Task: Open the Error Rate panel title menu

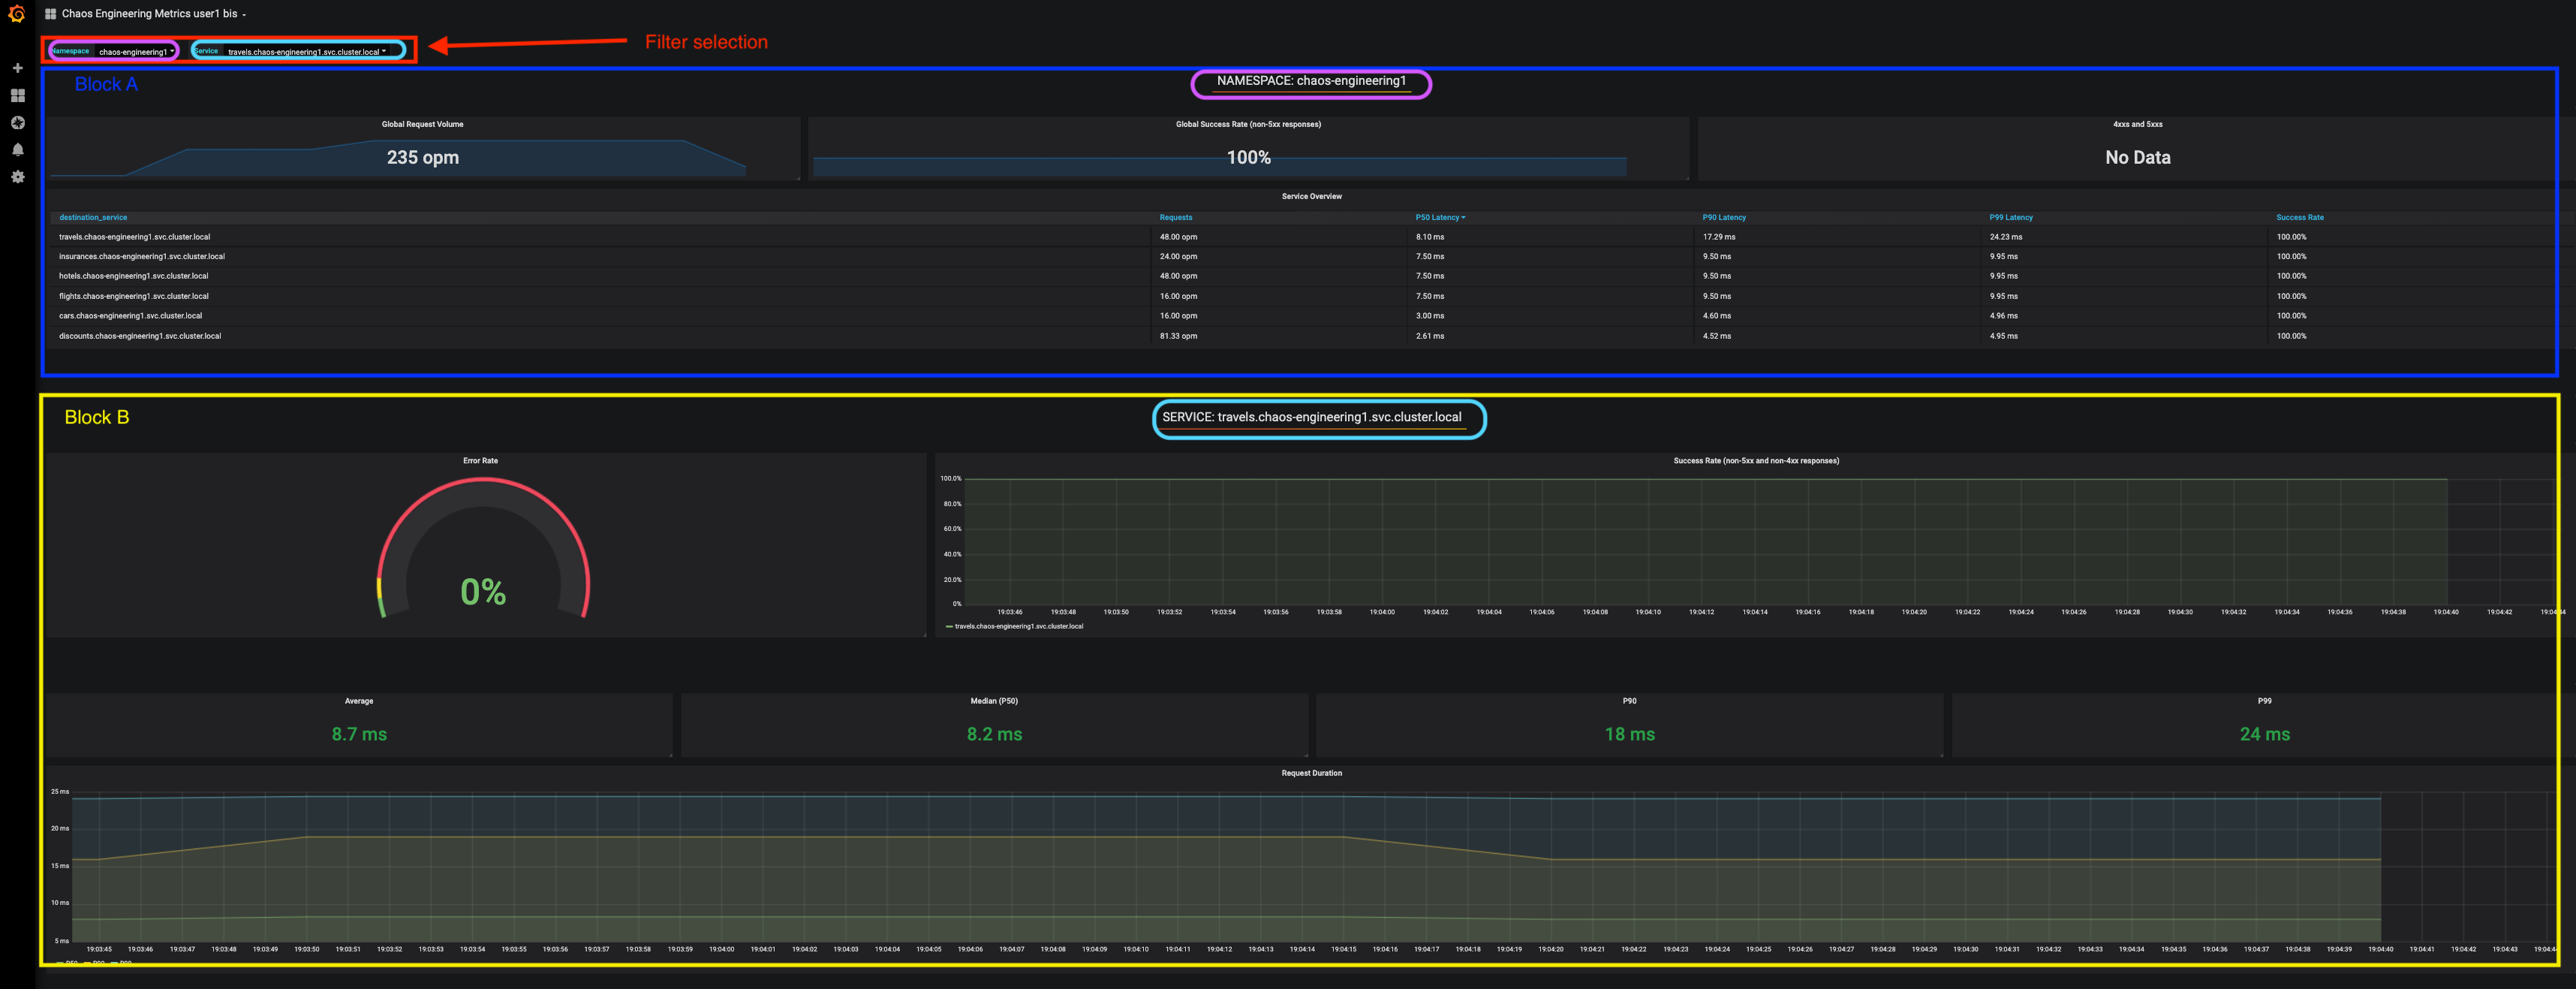Action: click(480, 461)
